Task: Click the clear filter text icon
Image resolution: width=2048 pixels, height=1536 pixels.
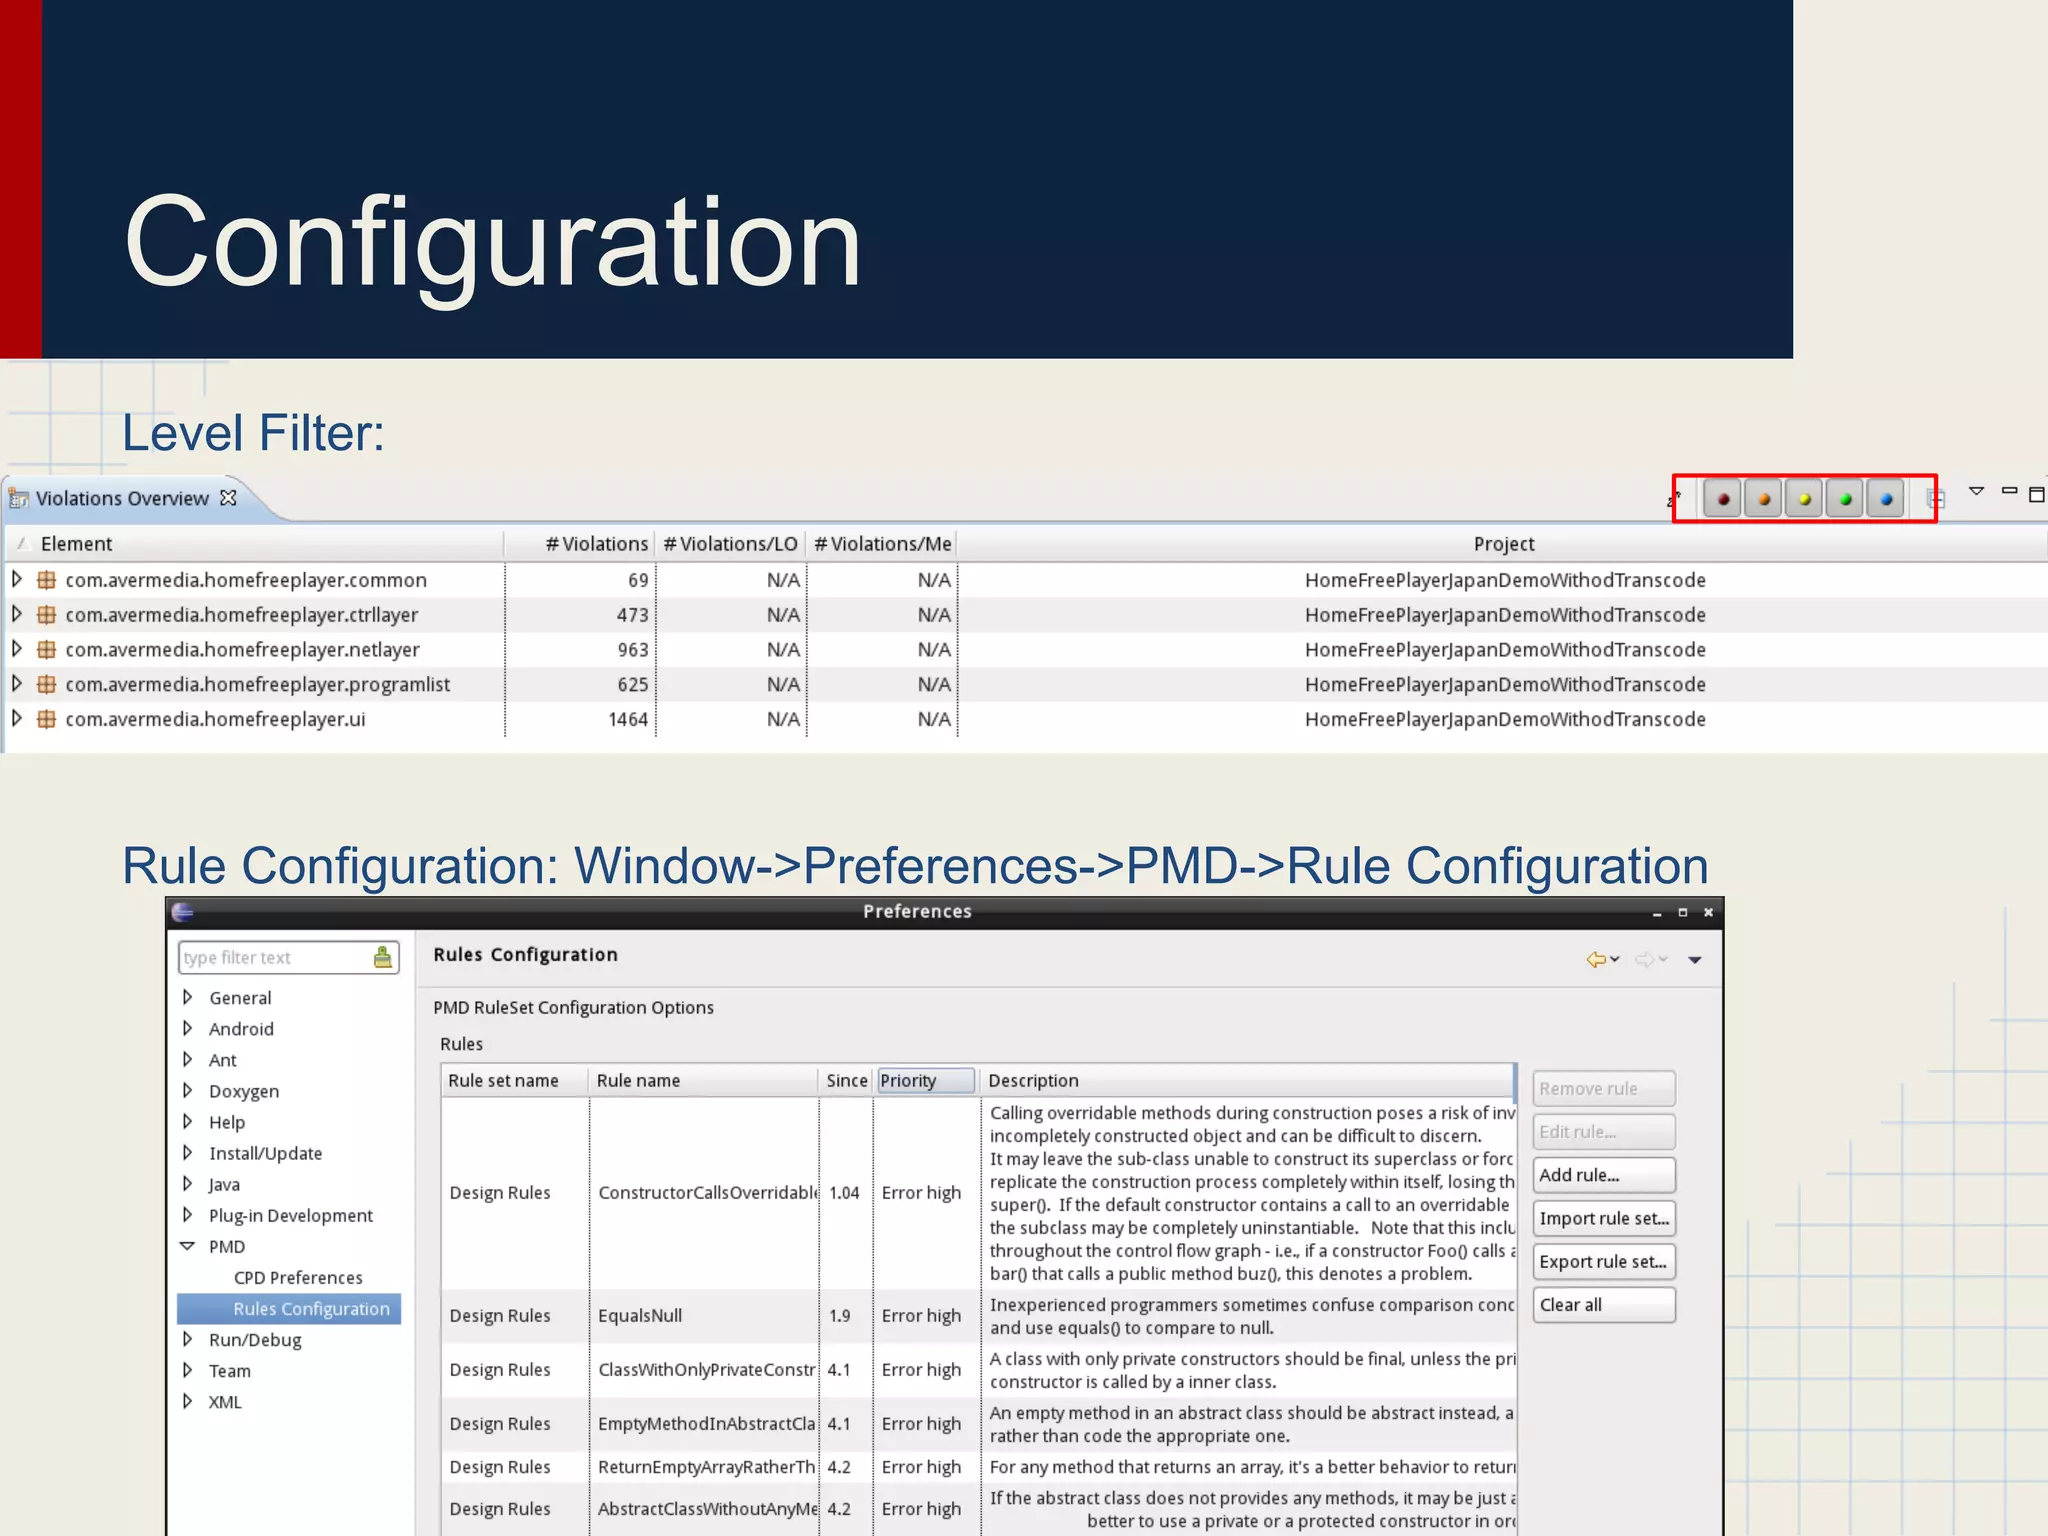Action: point(382,958)
